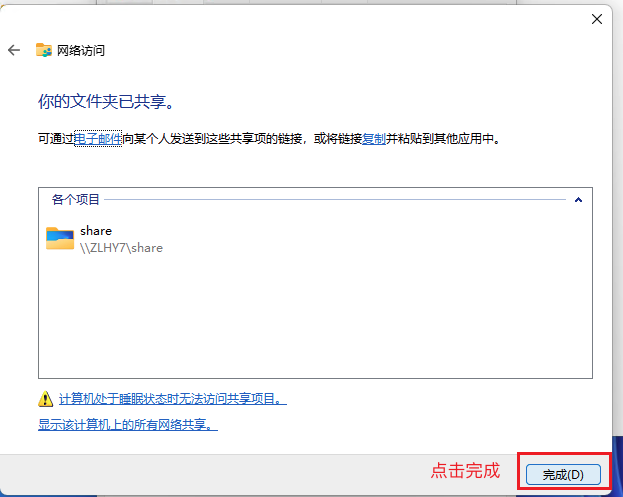
Task: Click the empty title bar area of the dialog
Action: [x=300, y=18]
